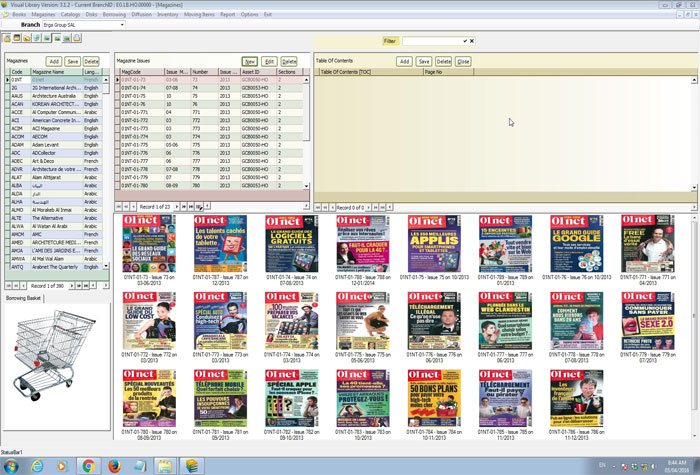The height and width of the screenshot is (475, 700).
Task: Open Internet Explorer from the taskbar
Action: 37,466
